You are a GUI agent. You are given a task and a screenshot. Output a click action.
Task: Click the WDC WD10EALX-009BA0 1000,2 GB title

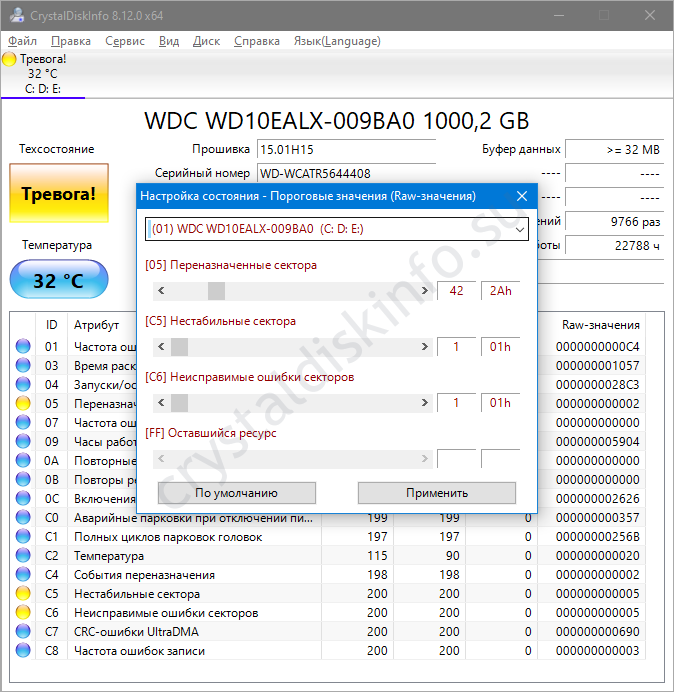tap(337, 120)
